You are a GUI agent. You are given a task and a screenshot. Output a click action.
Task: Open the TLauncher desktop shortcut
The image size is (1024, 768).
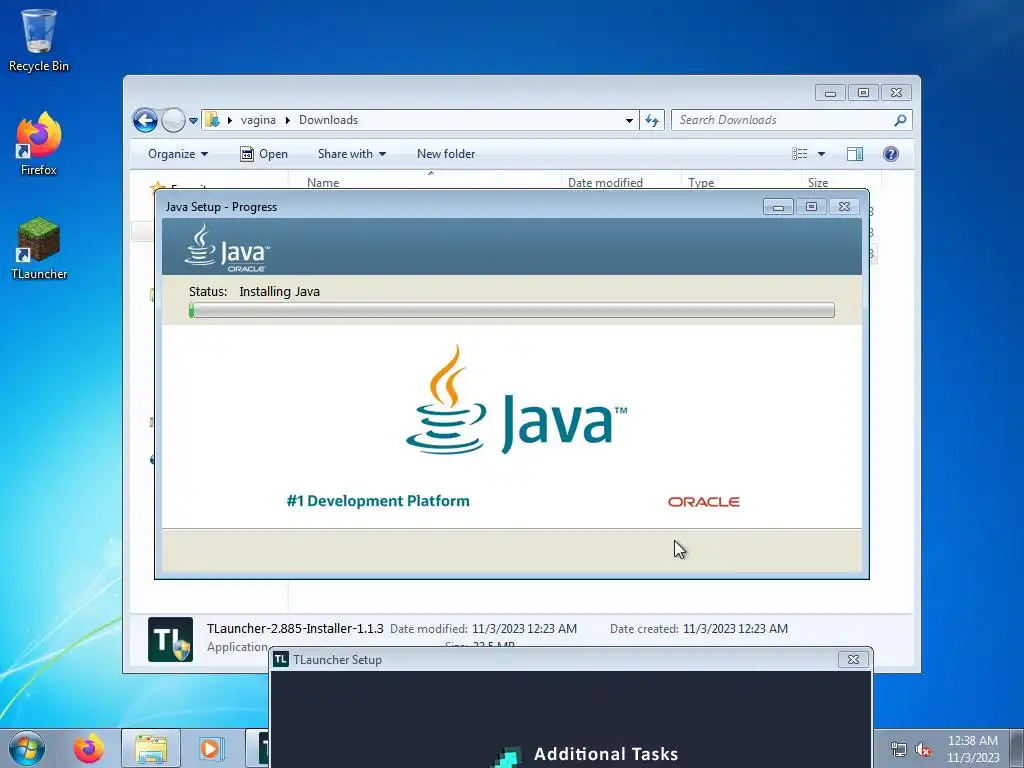(39, 249)
